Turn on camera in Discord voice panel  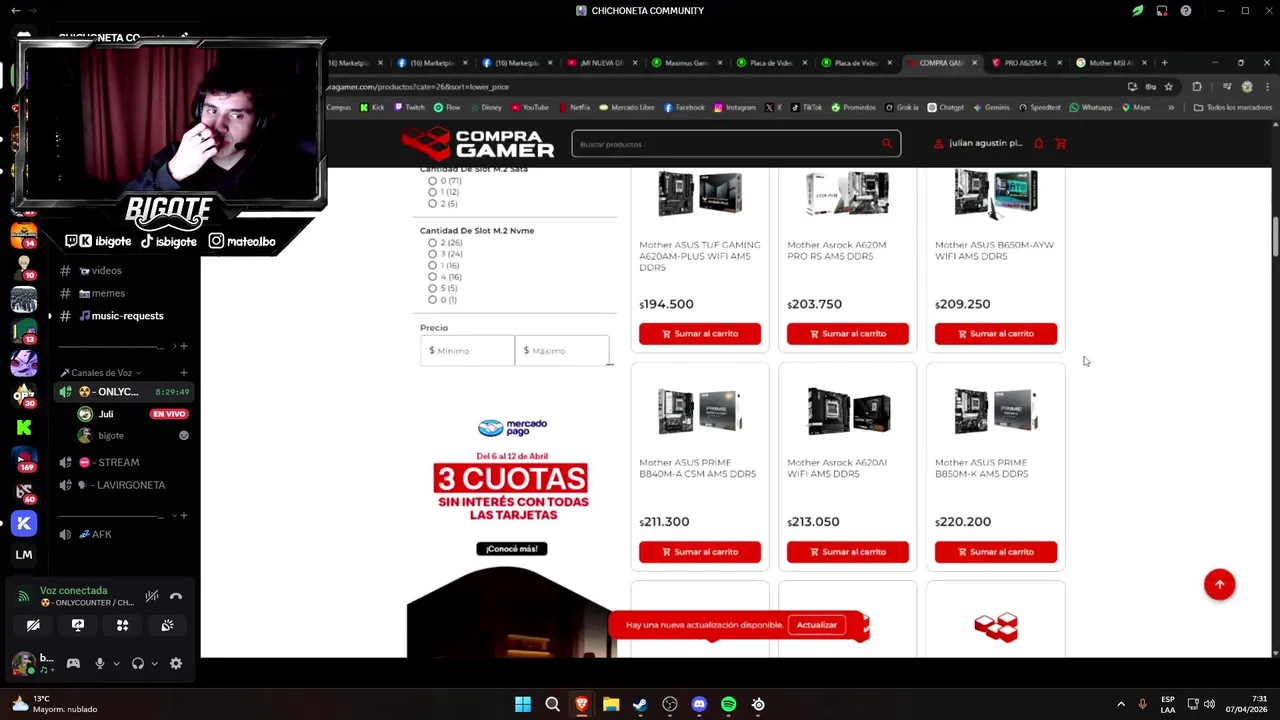(33, 625)
